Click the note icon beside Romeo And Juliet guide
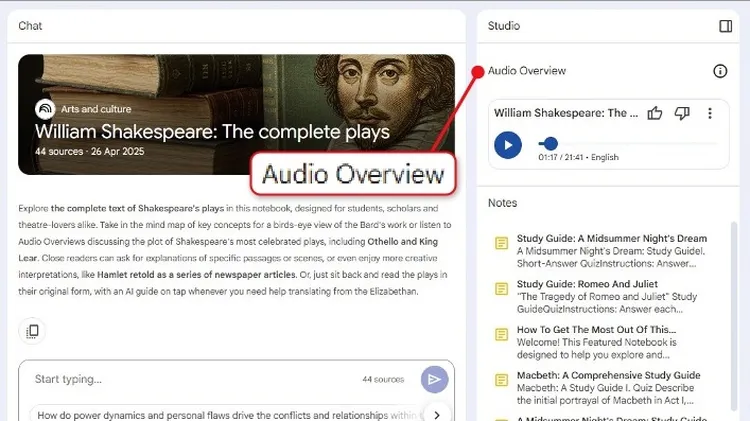This screenshot has width=750, height=421. [501, 289]
